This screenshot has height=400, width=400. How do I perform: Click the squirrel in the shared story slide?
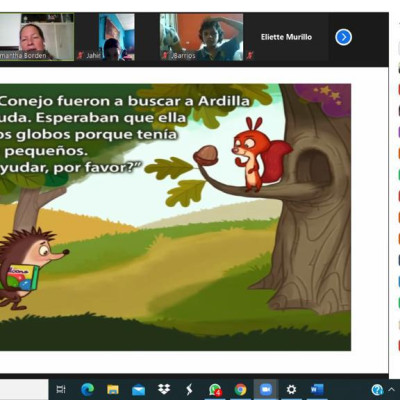[x=260, y=154]
